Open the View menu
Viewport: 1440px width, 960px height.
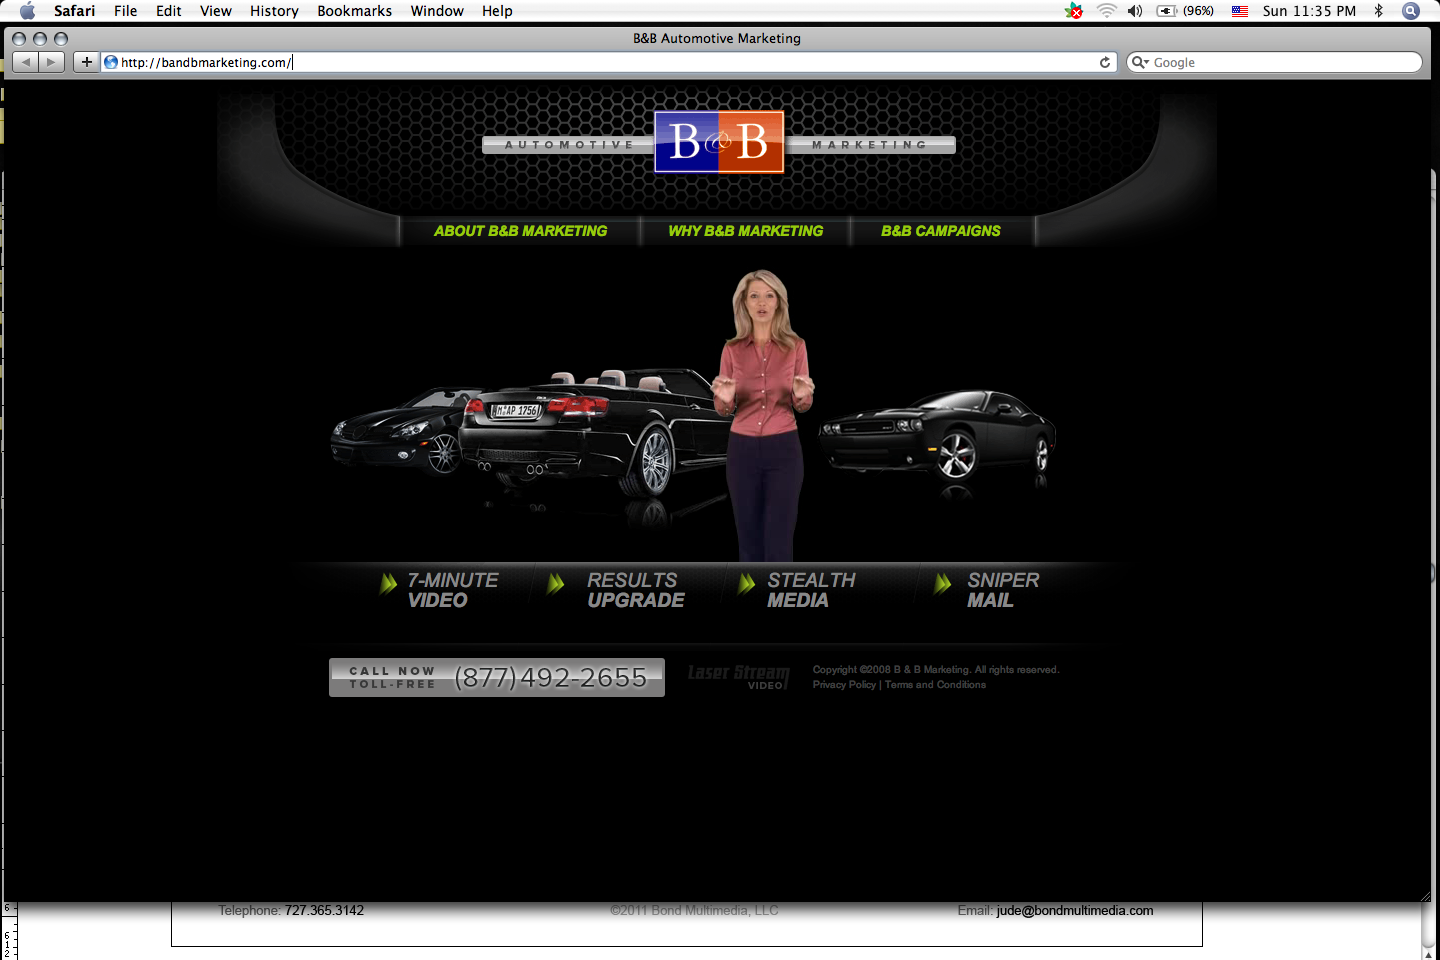215,11
